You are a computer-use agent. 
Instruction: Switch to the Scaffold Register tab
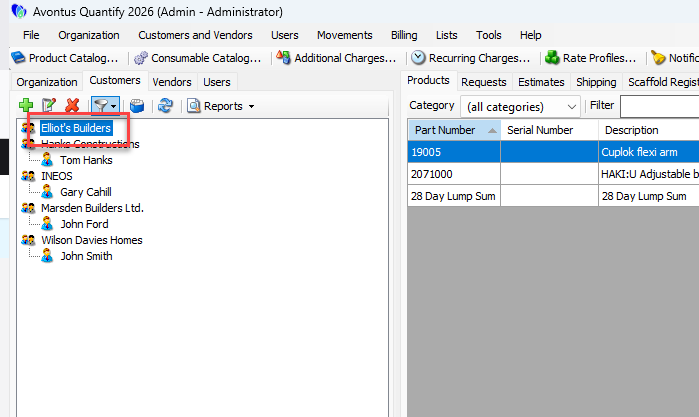pyautogui.click(x=662, y=82)
